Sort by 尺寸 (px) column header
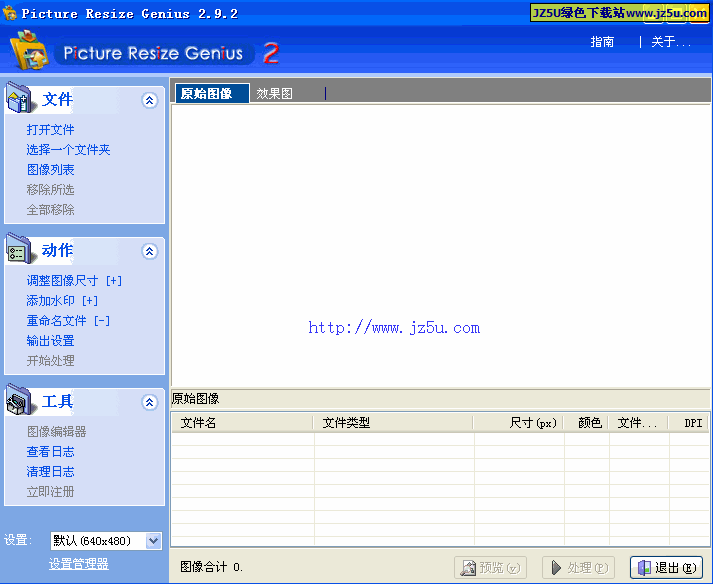The width and height of the screenshot is (713, 584). [518, 423]
